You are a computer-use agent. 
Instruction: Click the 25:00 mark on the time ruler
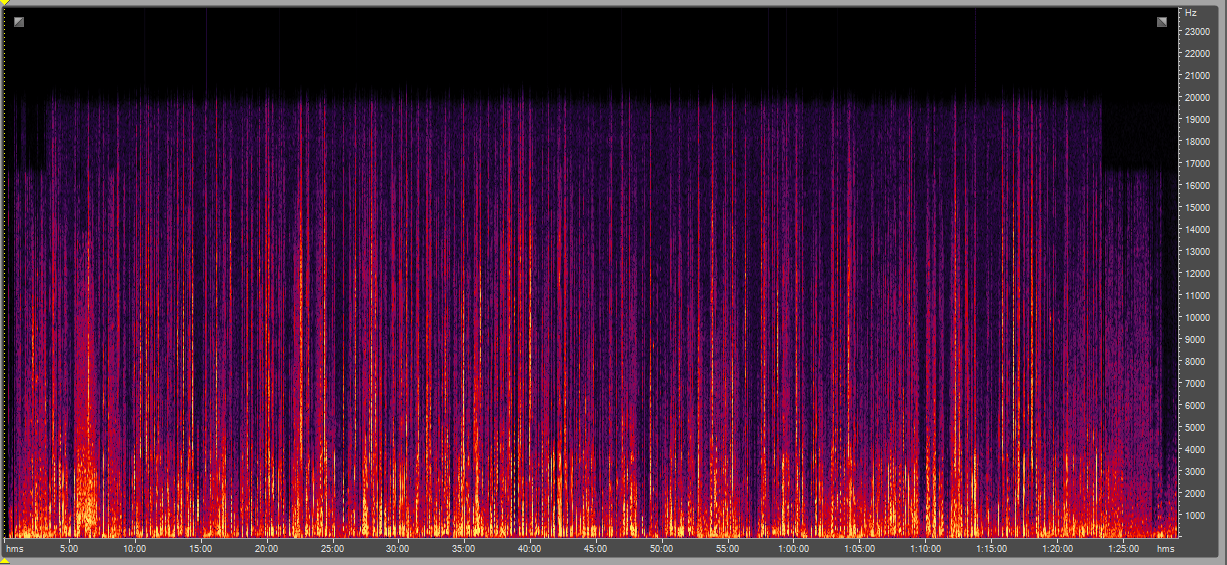point(332,549)
